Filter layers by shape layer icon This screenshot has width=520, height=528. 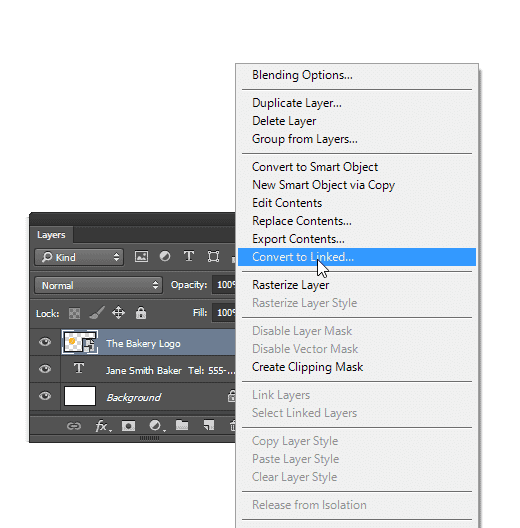point(213,257)
